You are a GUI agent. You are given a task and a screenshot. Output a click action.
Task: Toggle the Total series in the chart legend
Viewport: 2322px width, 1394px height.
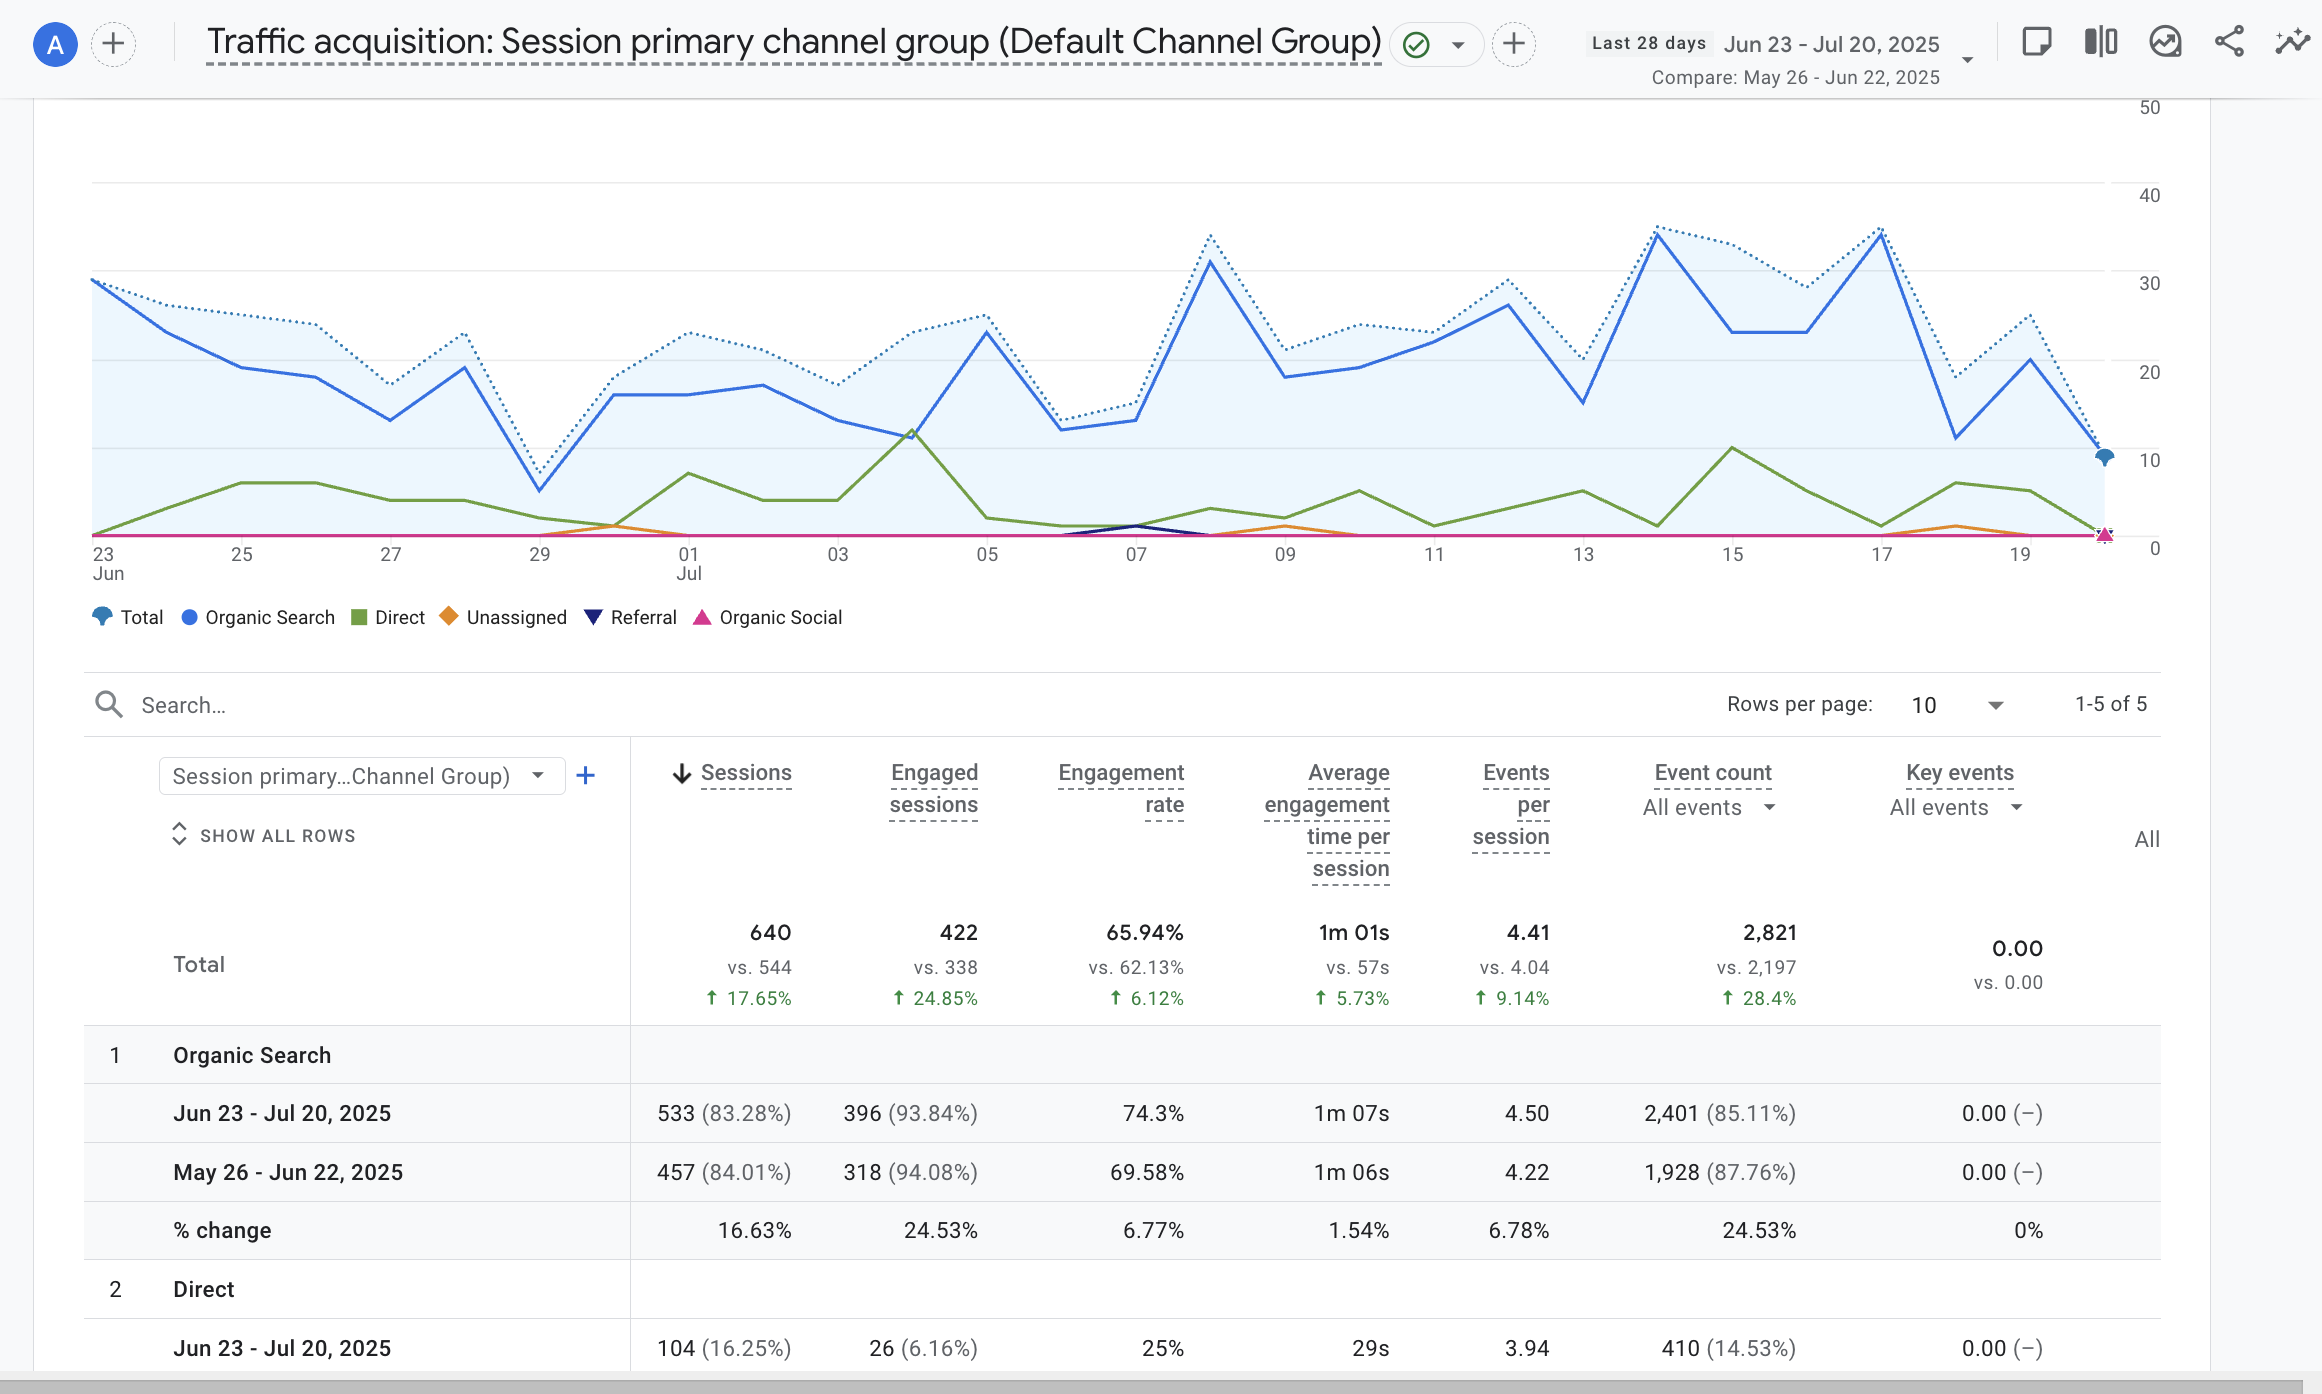pyautogui.click(x=128, y=617)
